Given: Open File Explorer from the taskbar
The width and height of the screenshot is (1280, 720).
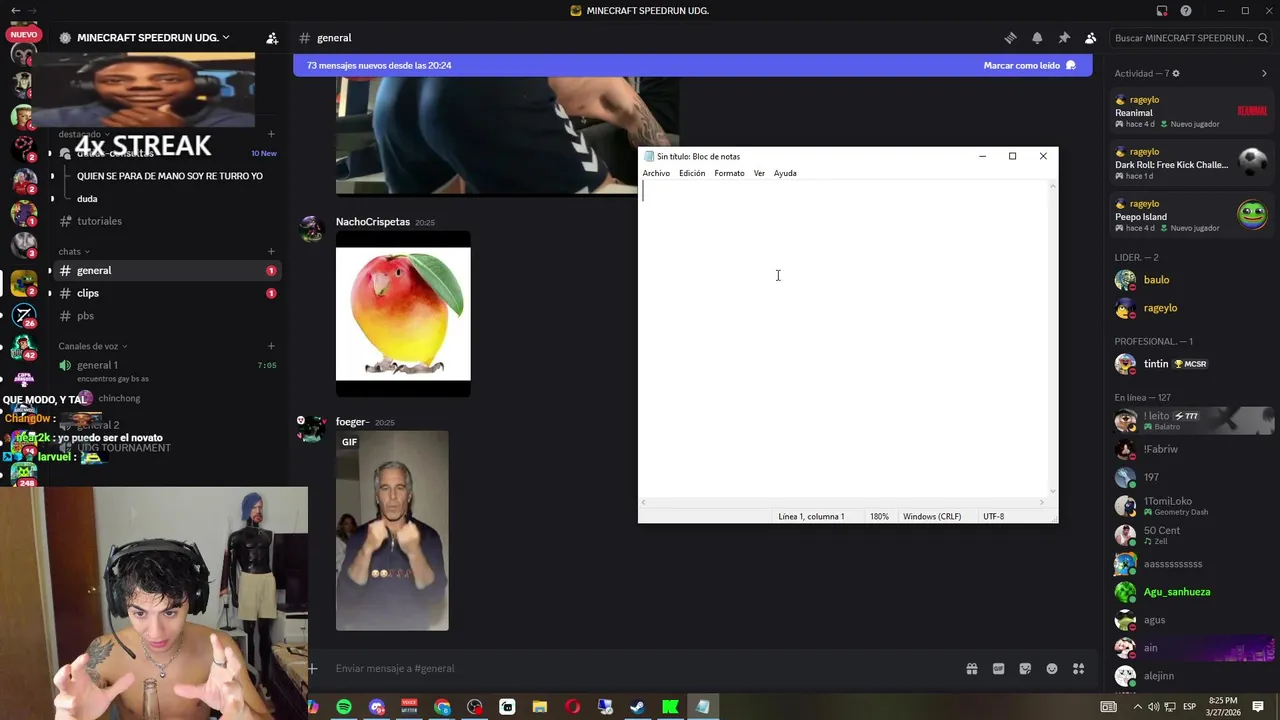Looking at the screenshot, I should 540,707.
